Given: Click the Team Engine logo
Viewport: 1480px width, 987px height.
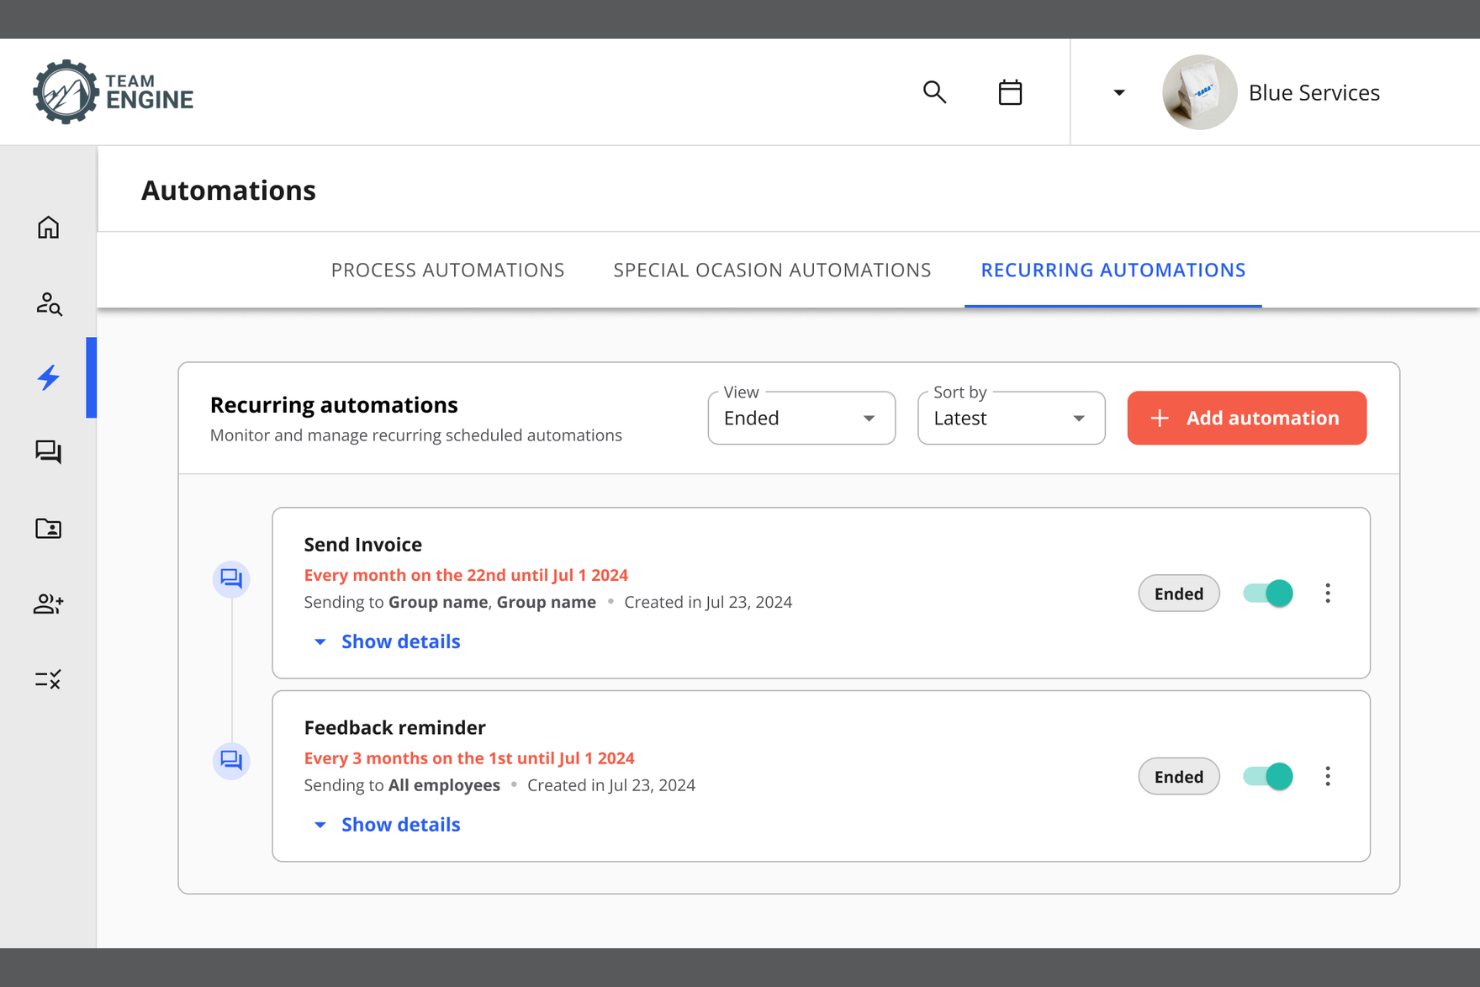Looking at the screenshot, I should click(113, 92).
